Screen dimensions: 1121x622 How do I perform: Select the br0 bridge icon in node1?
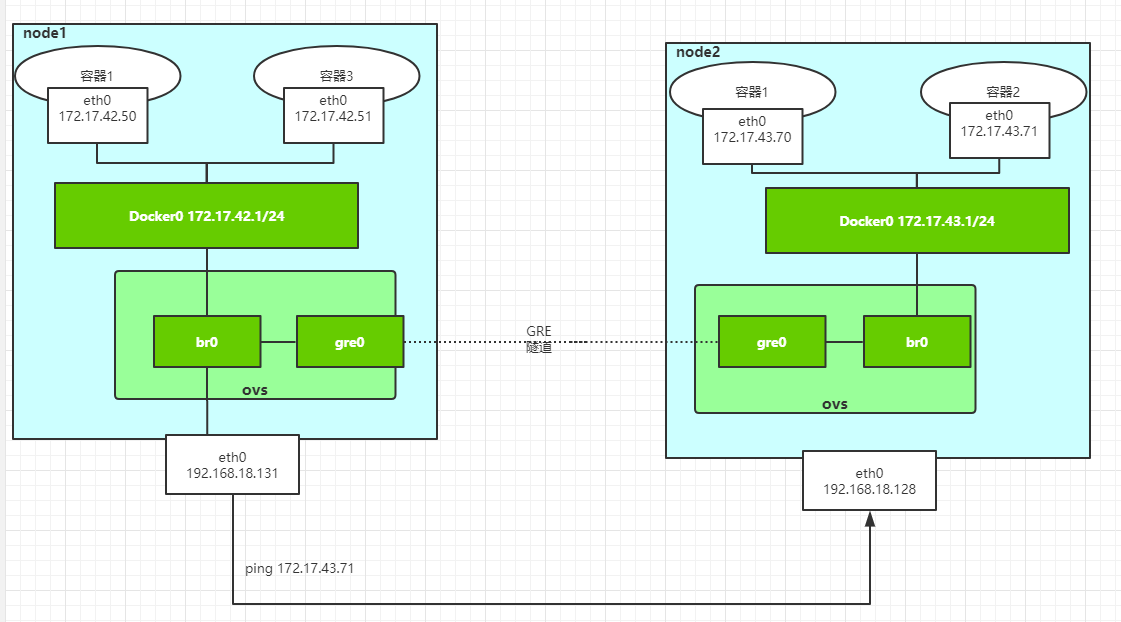[x=207, y=341]
